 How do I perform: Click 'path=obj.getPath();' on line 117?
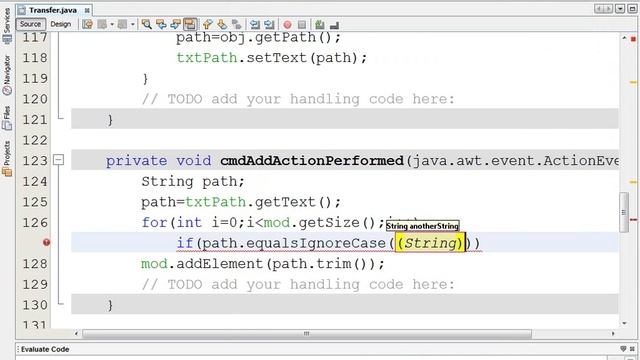click(x=258, y=38)
